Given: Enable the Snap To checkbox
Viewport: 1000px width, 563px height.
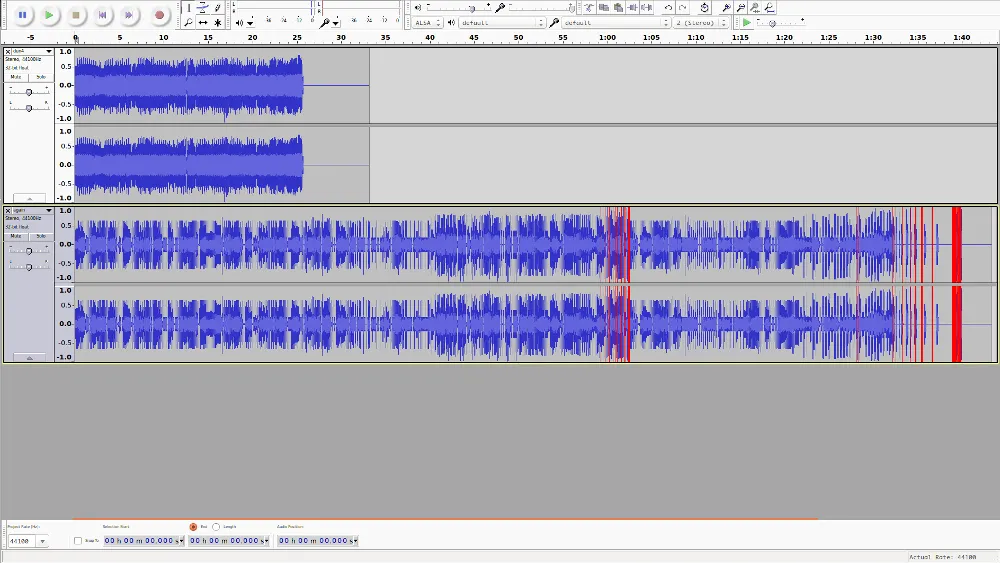Looking at the screenshot, I should tap(78, 541).
